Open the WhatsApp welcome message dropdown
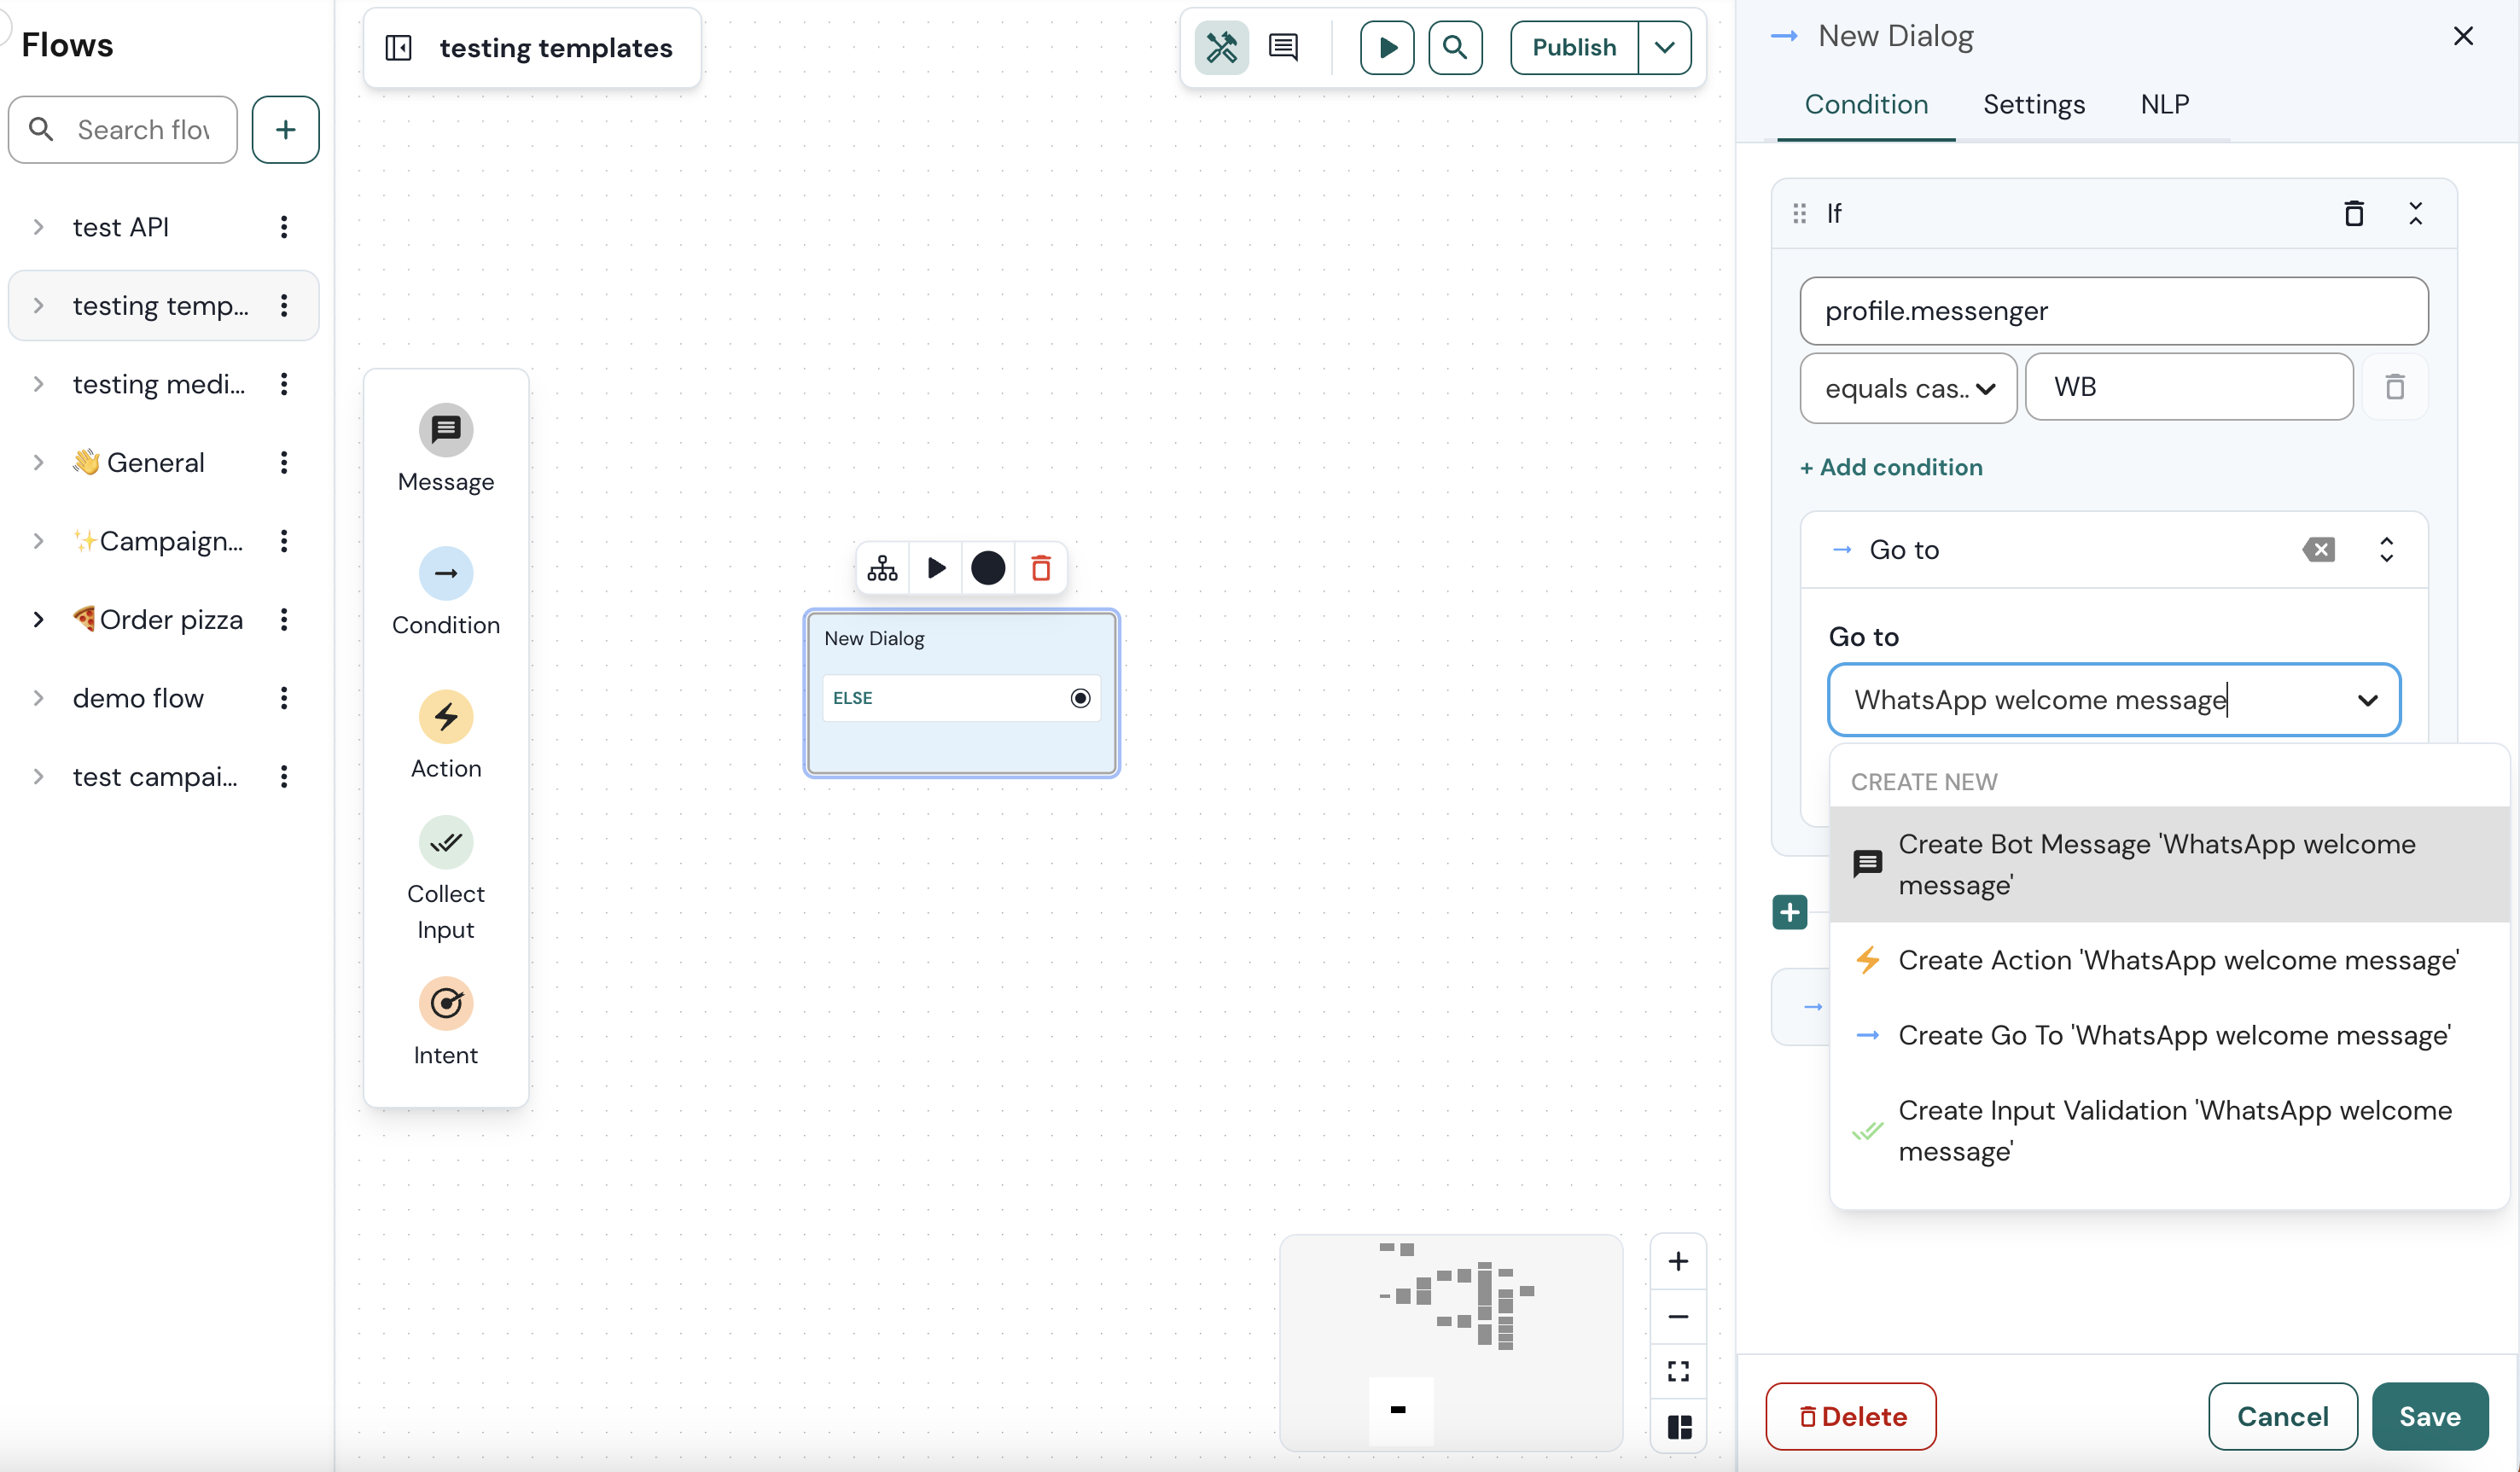This screenshot has height=1472, width=2520. tap(2368, 700)
